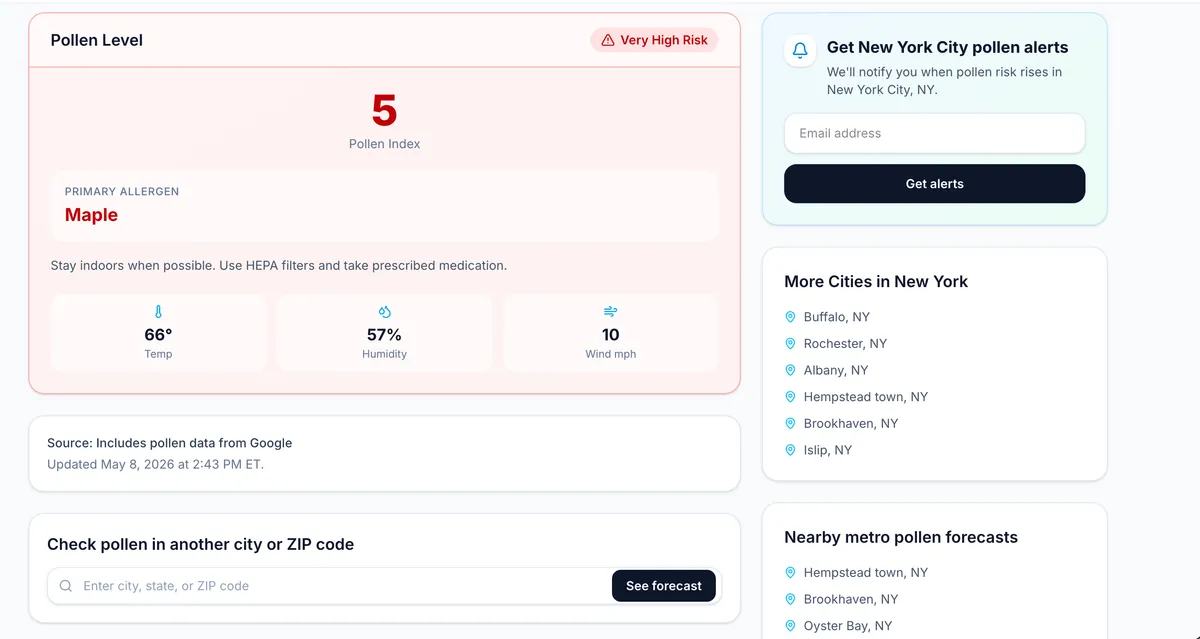Open Brookhaven, NY under More Cities
Viewport: 1200px width, 639px height.
(x=851, y=423)
